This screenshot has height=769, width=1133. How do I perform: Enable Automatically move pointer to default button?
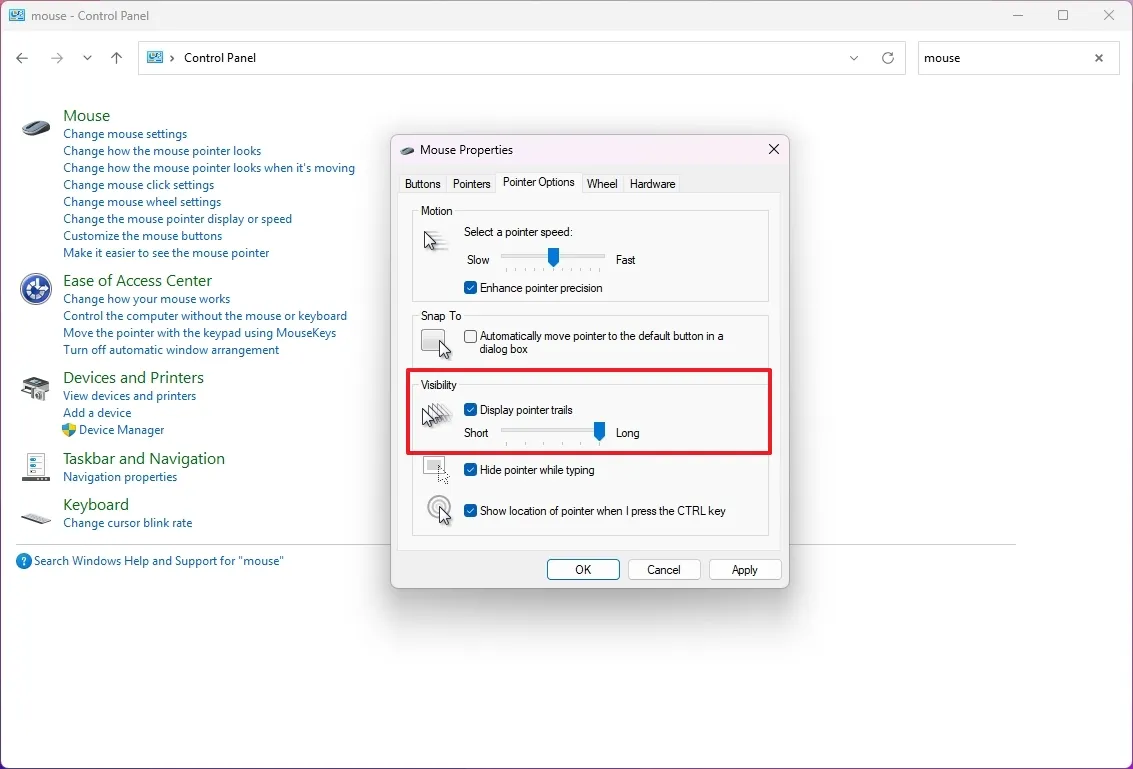click(470, 336)
